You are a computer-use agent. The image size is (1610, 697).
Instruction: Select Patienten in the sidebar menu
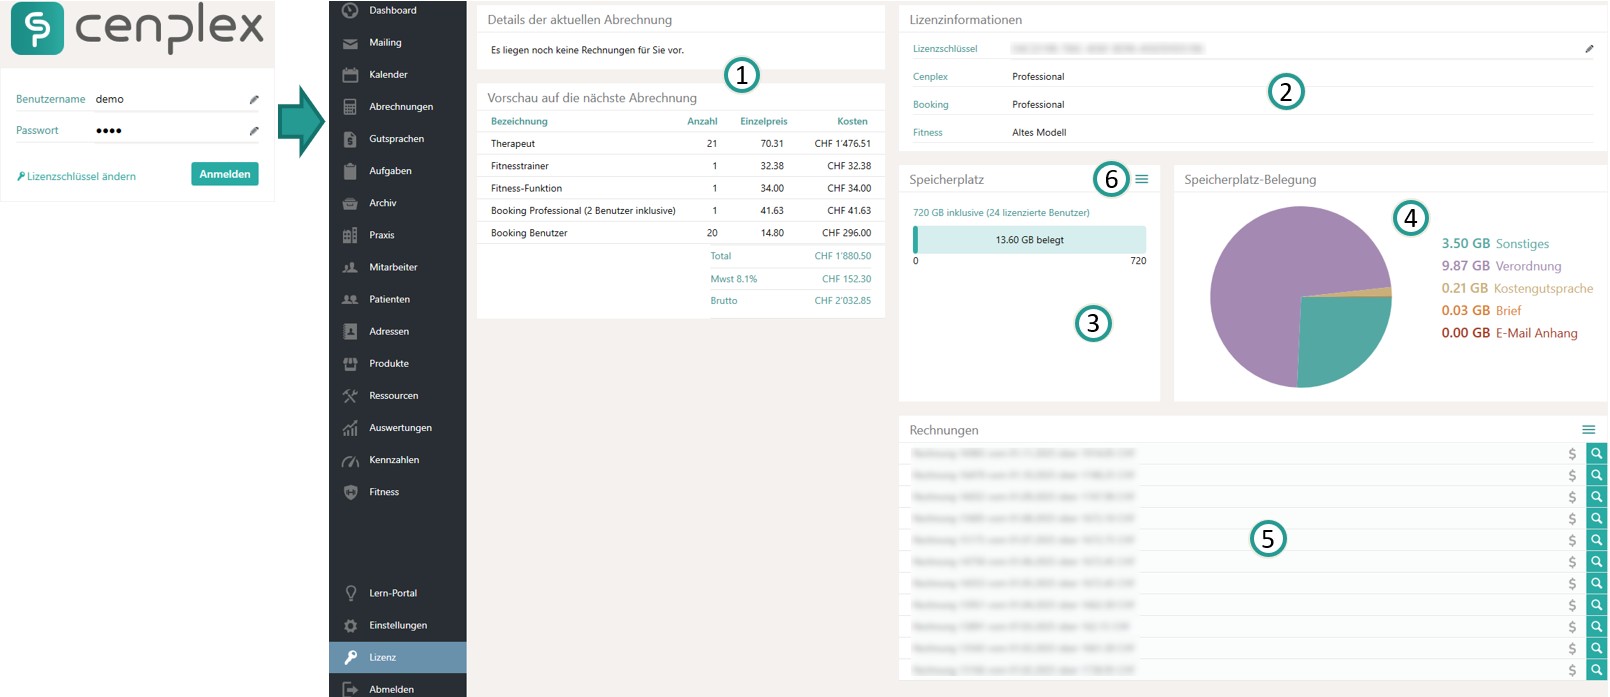[389, 300]
